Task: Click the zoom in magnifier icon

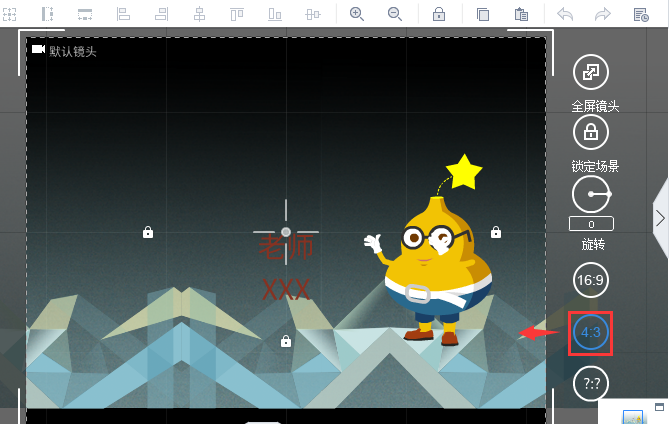Action: click(357, 14)
